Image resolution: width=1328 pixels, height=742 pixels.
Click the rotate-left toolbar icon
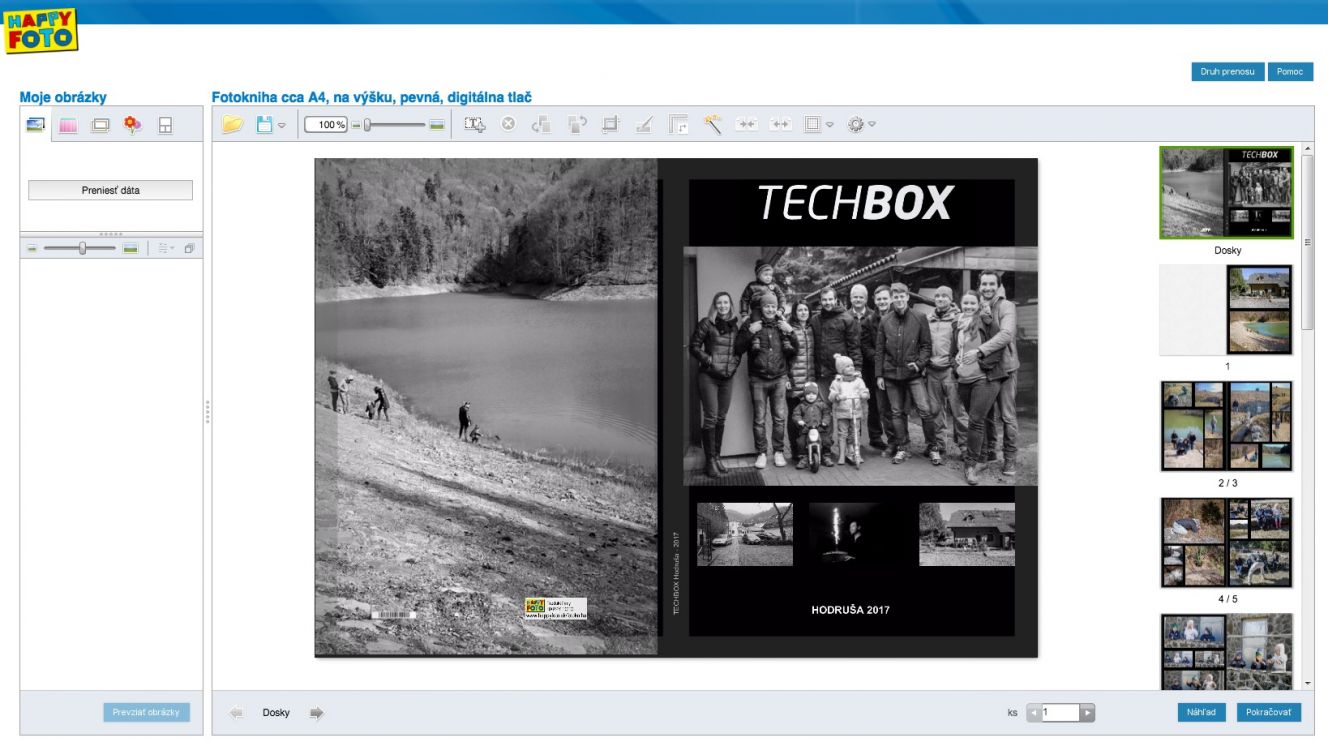(x=542, y=125)
